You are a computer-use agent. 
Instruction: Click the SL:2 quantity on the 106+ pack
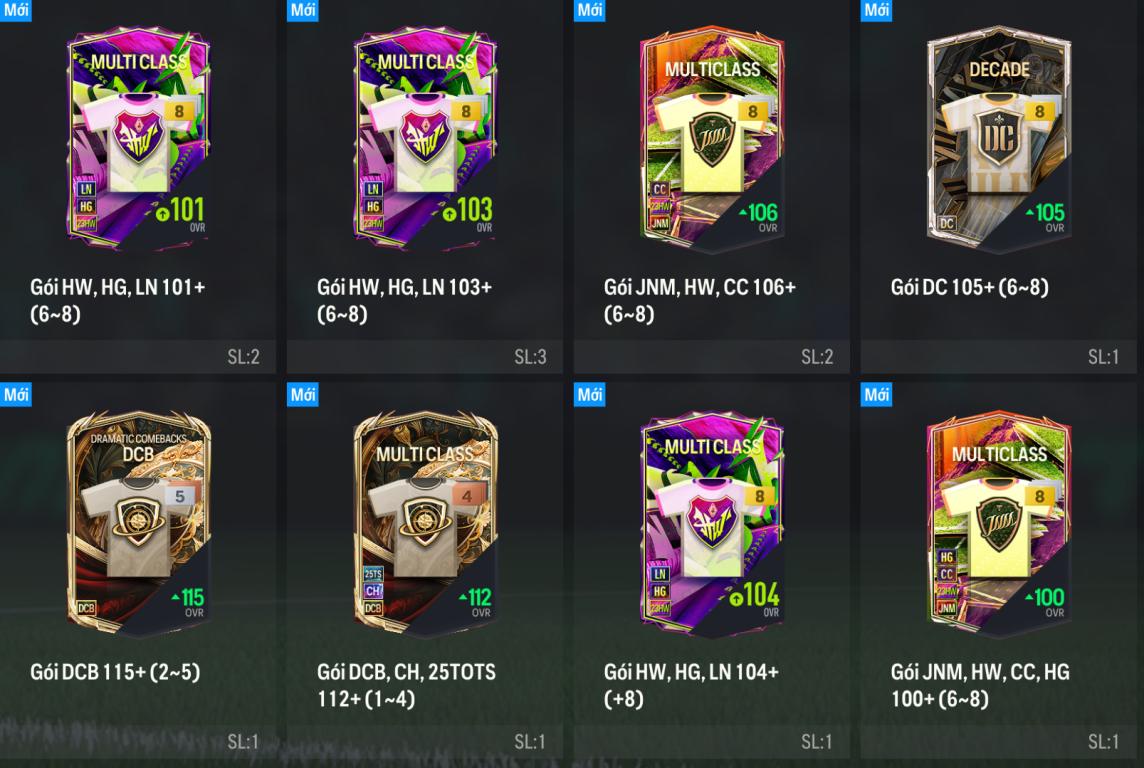pyautogui.click(x=816, y=357)
